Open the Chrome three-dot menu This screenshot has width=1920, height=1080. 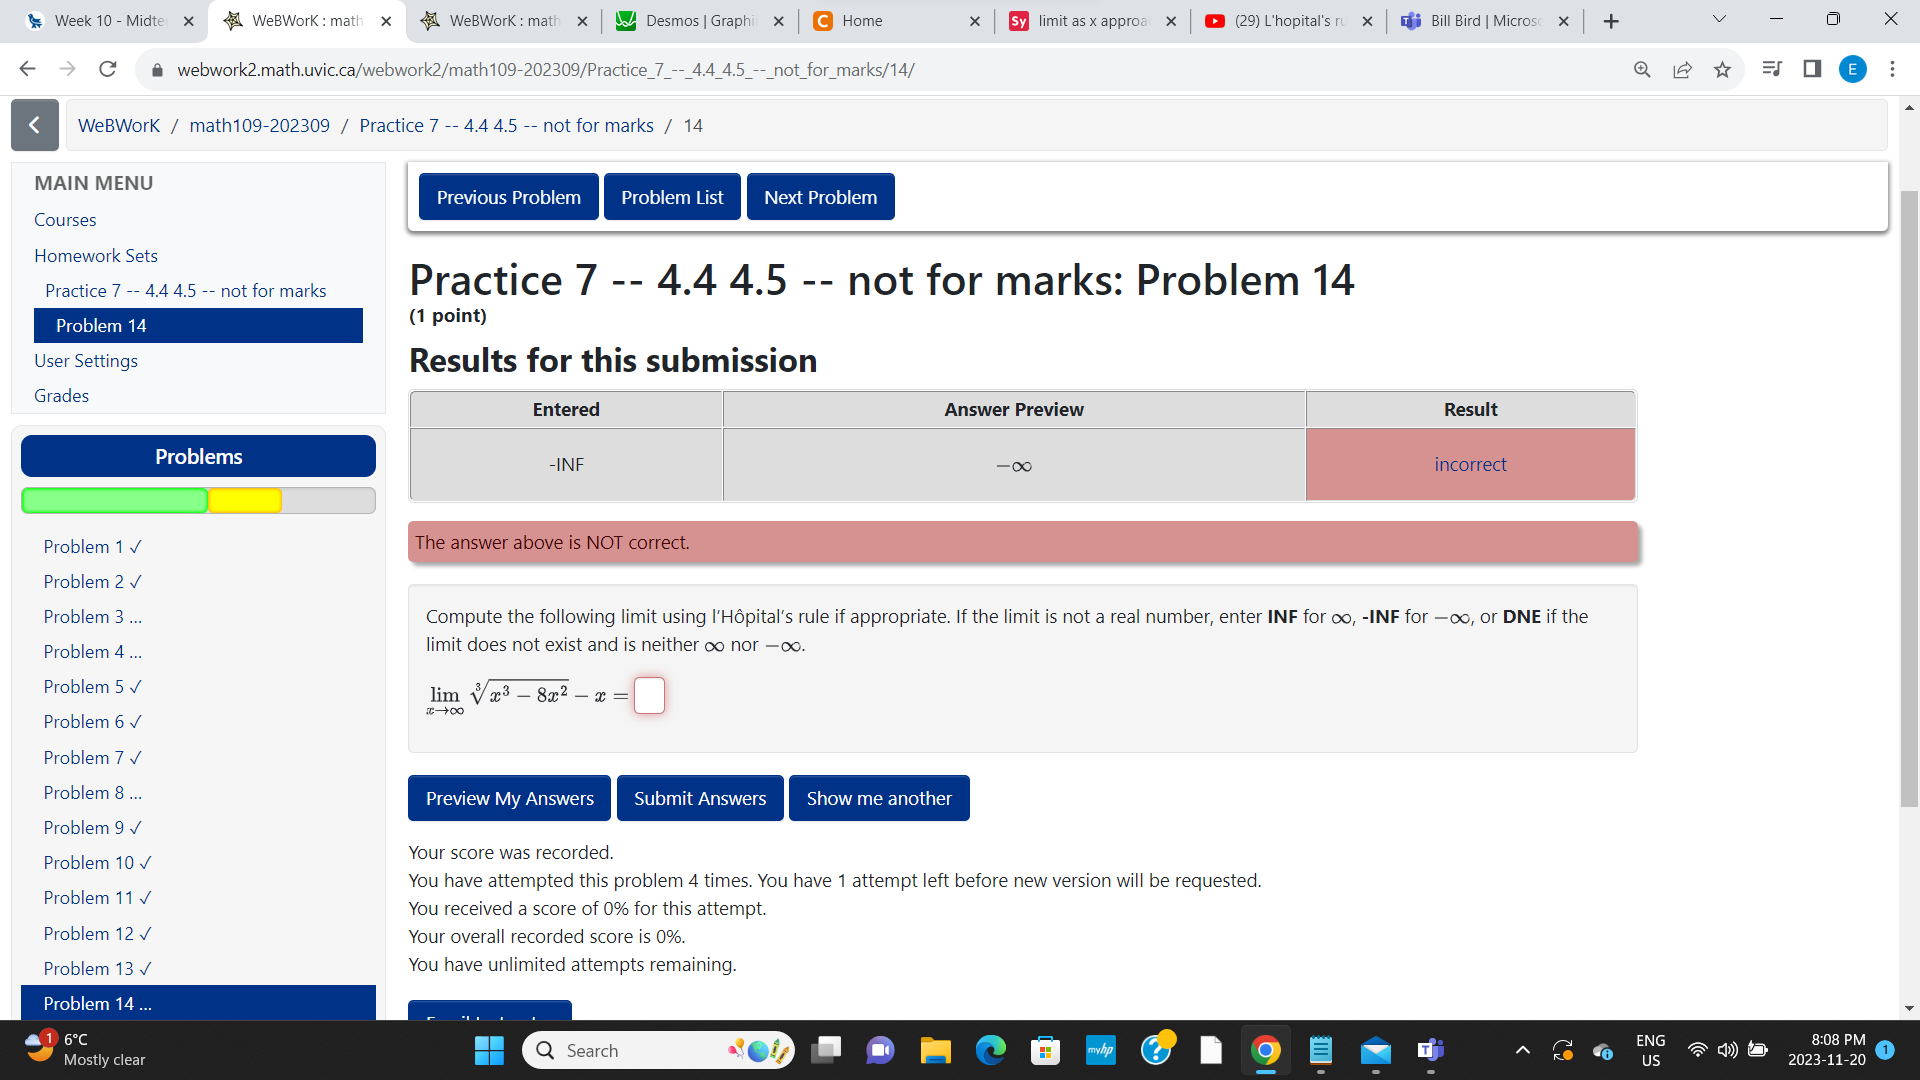tap(1892, 69)
